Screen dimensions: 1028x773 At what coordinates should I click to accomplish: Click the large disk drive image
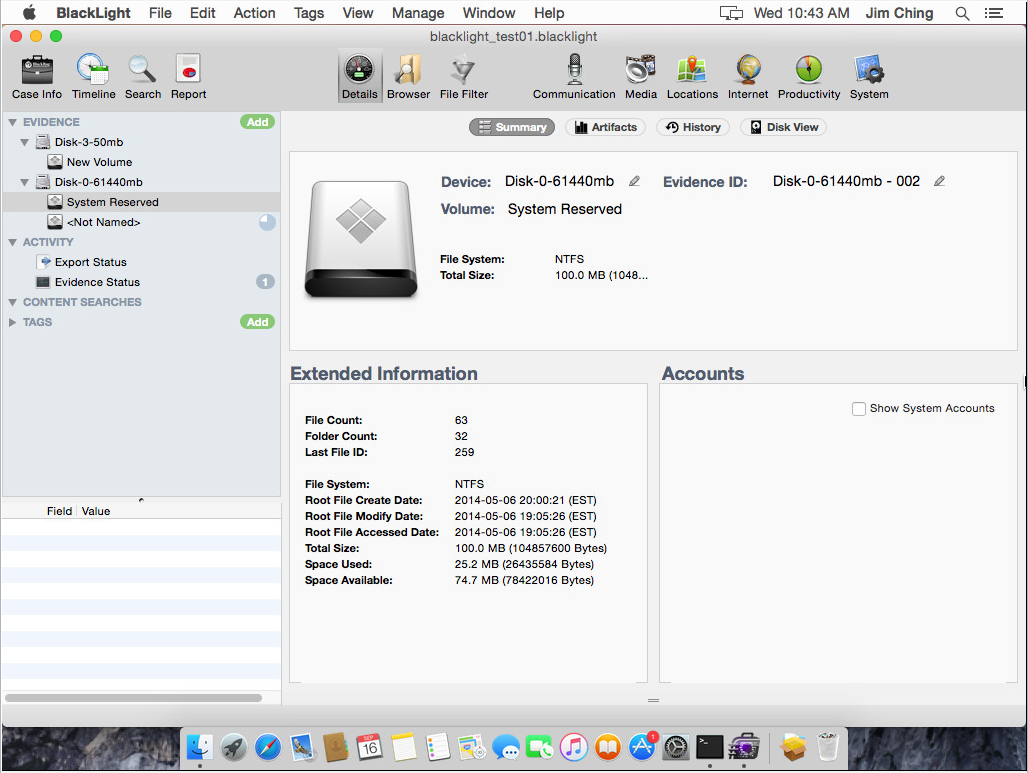361,239
